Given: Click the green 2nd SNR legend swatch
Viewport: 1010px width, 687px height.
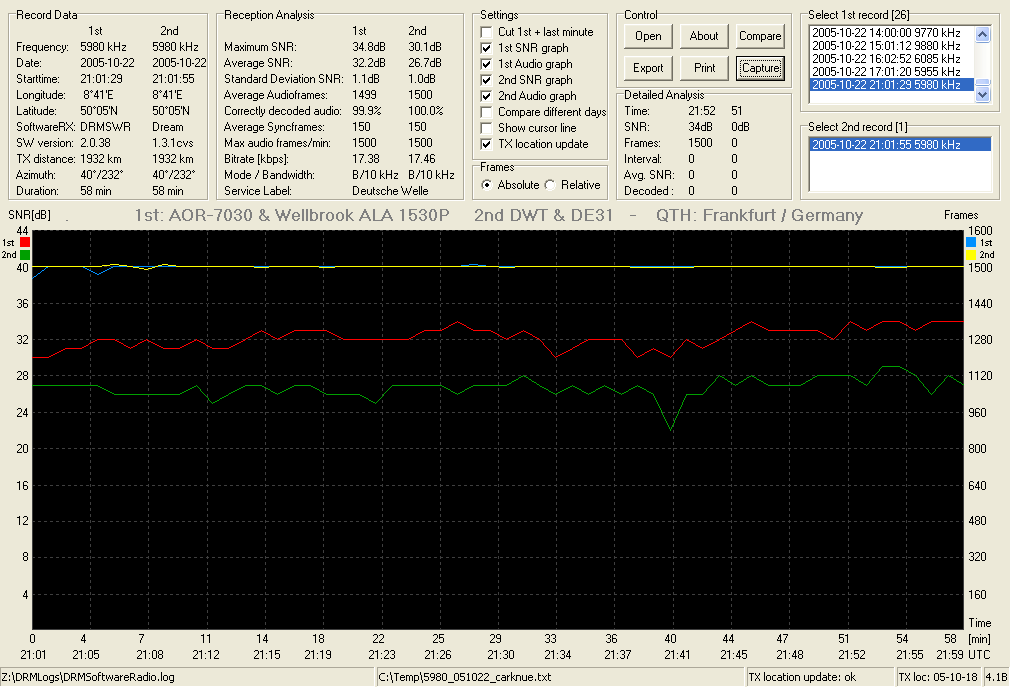Looking at the screenshot, I should [24, 255].
